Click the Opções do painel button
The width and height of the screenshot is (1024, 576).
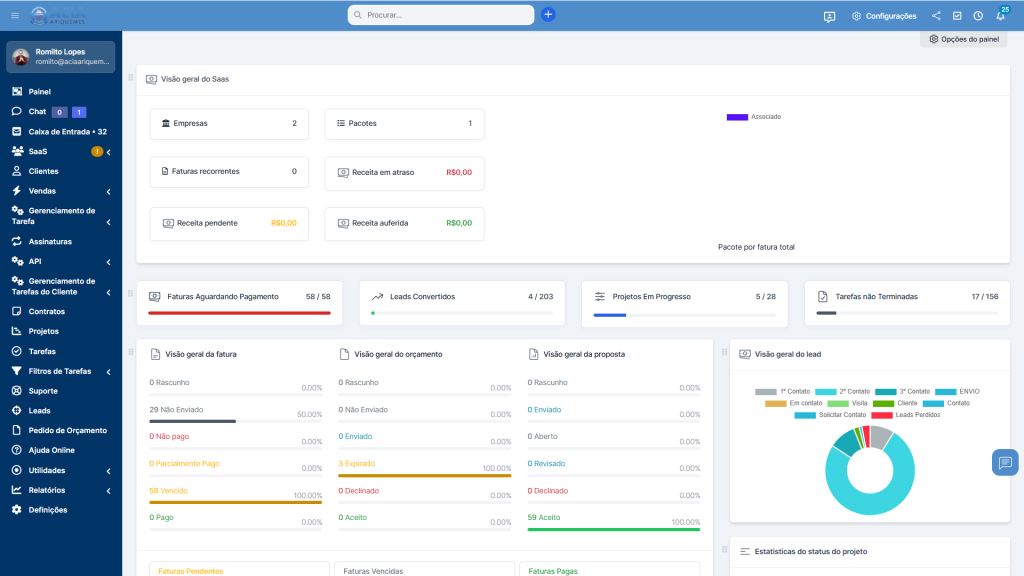[963, 39]
